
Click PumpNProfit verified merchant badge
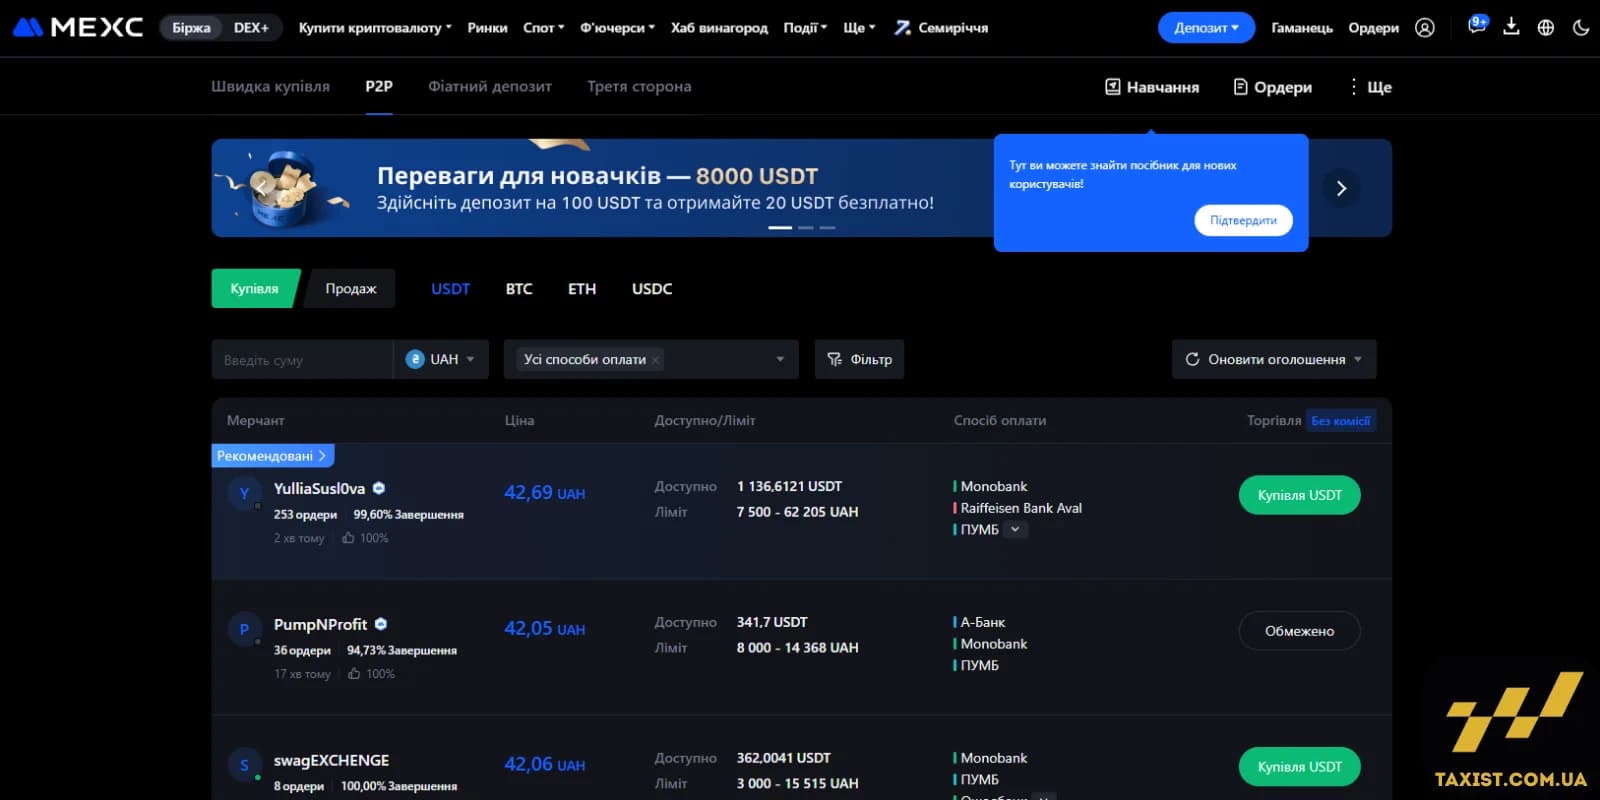(x=381, y=624)
